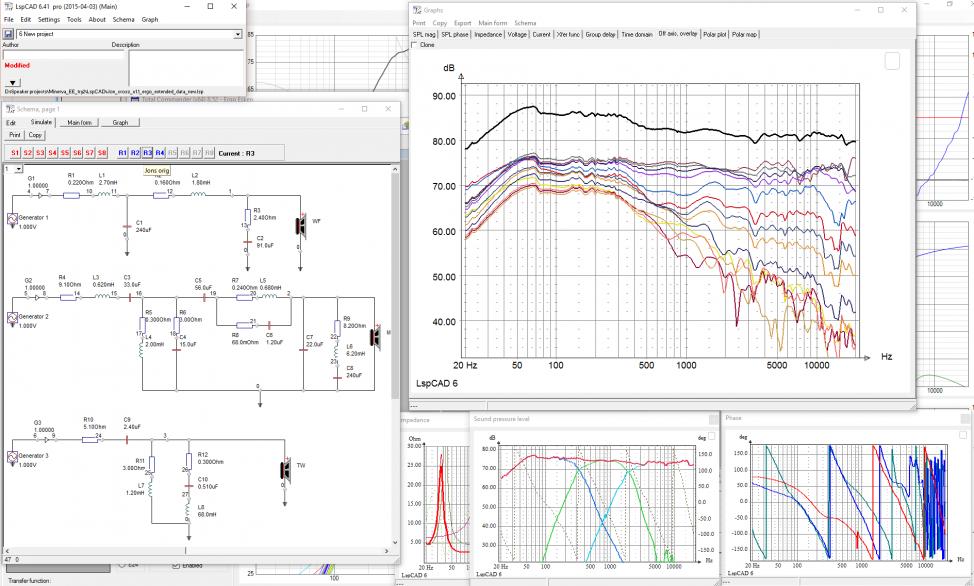Click the save project disk icon
Screen dimensions: 974x586
pos(9,34)
